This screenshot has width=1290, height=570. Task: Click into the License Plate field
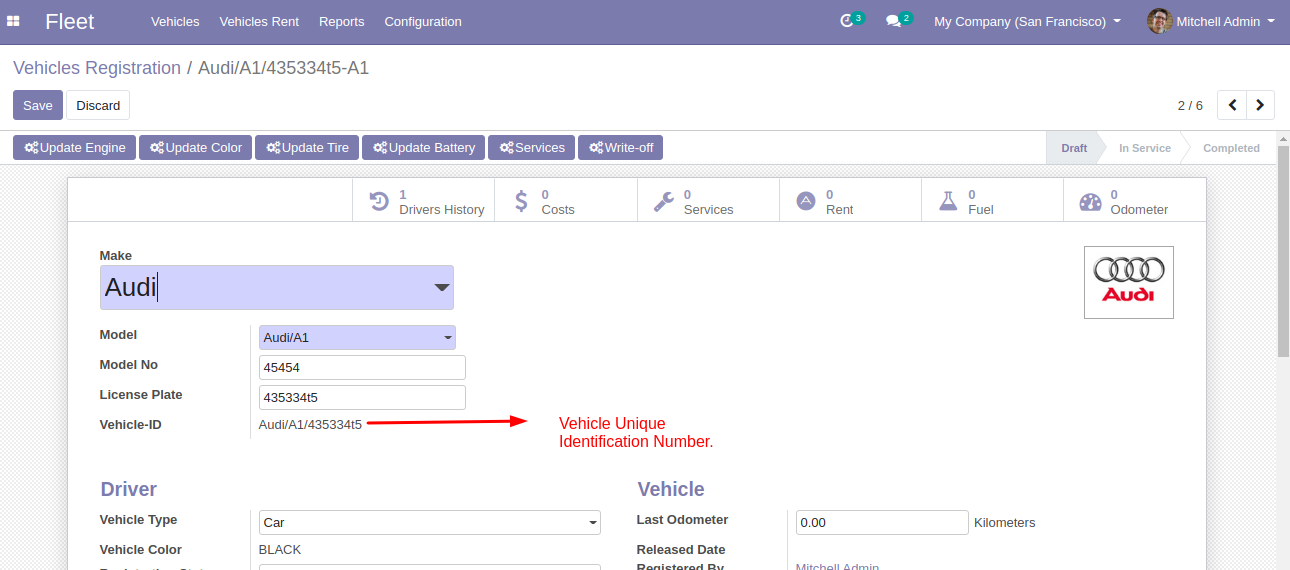point(362,398)
